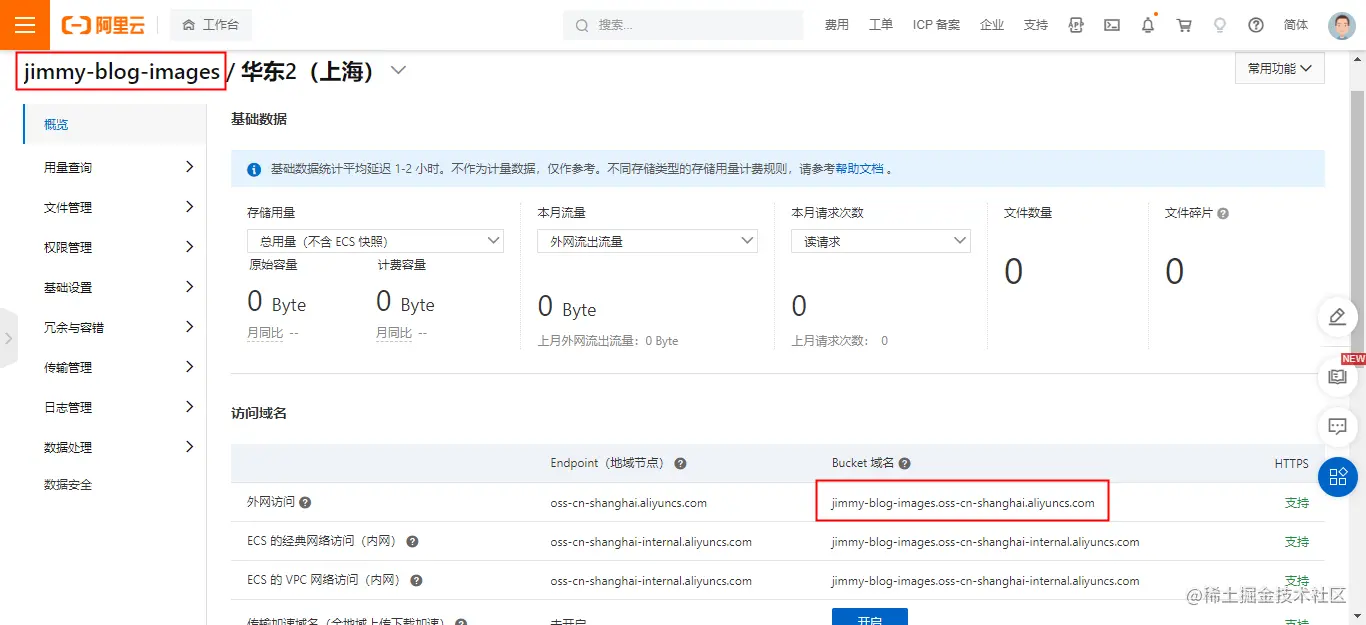Click the blue apps grid floating button
Screen dimensions: 1366x625
coord(1338,477)
